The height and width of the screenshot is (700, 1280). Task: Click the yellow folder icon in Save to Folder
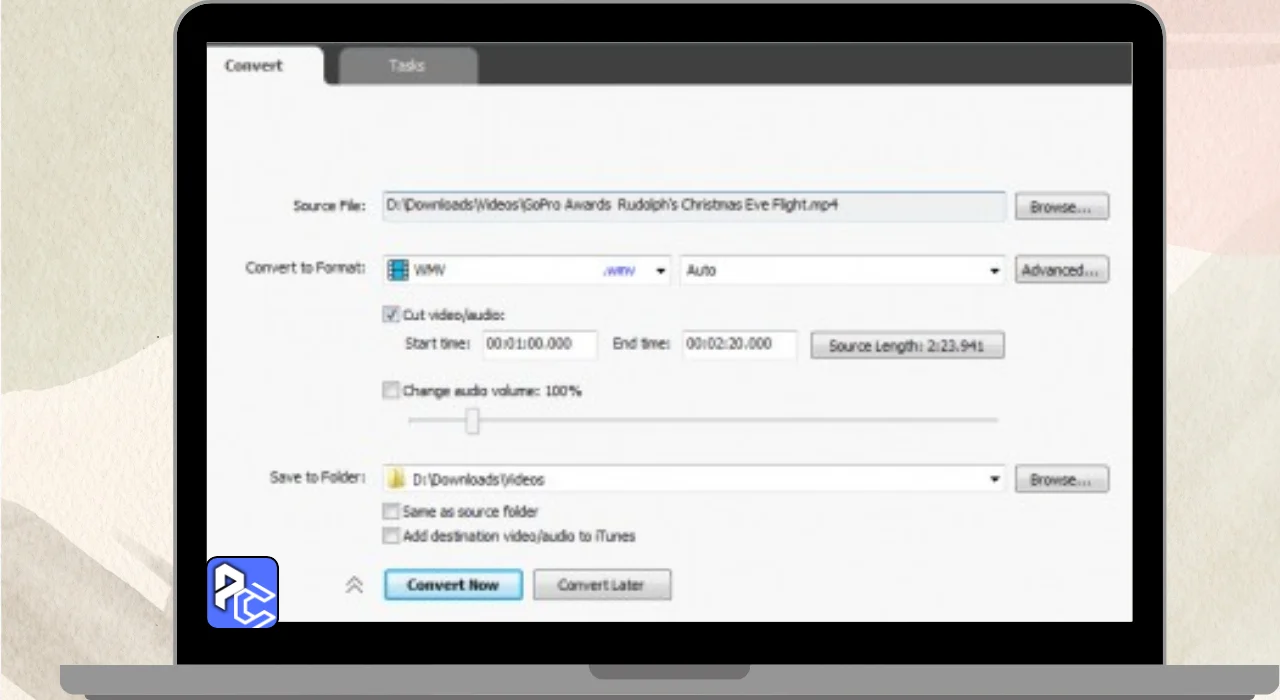tap(397, 479)
